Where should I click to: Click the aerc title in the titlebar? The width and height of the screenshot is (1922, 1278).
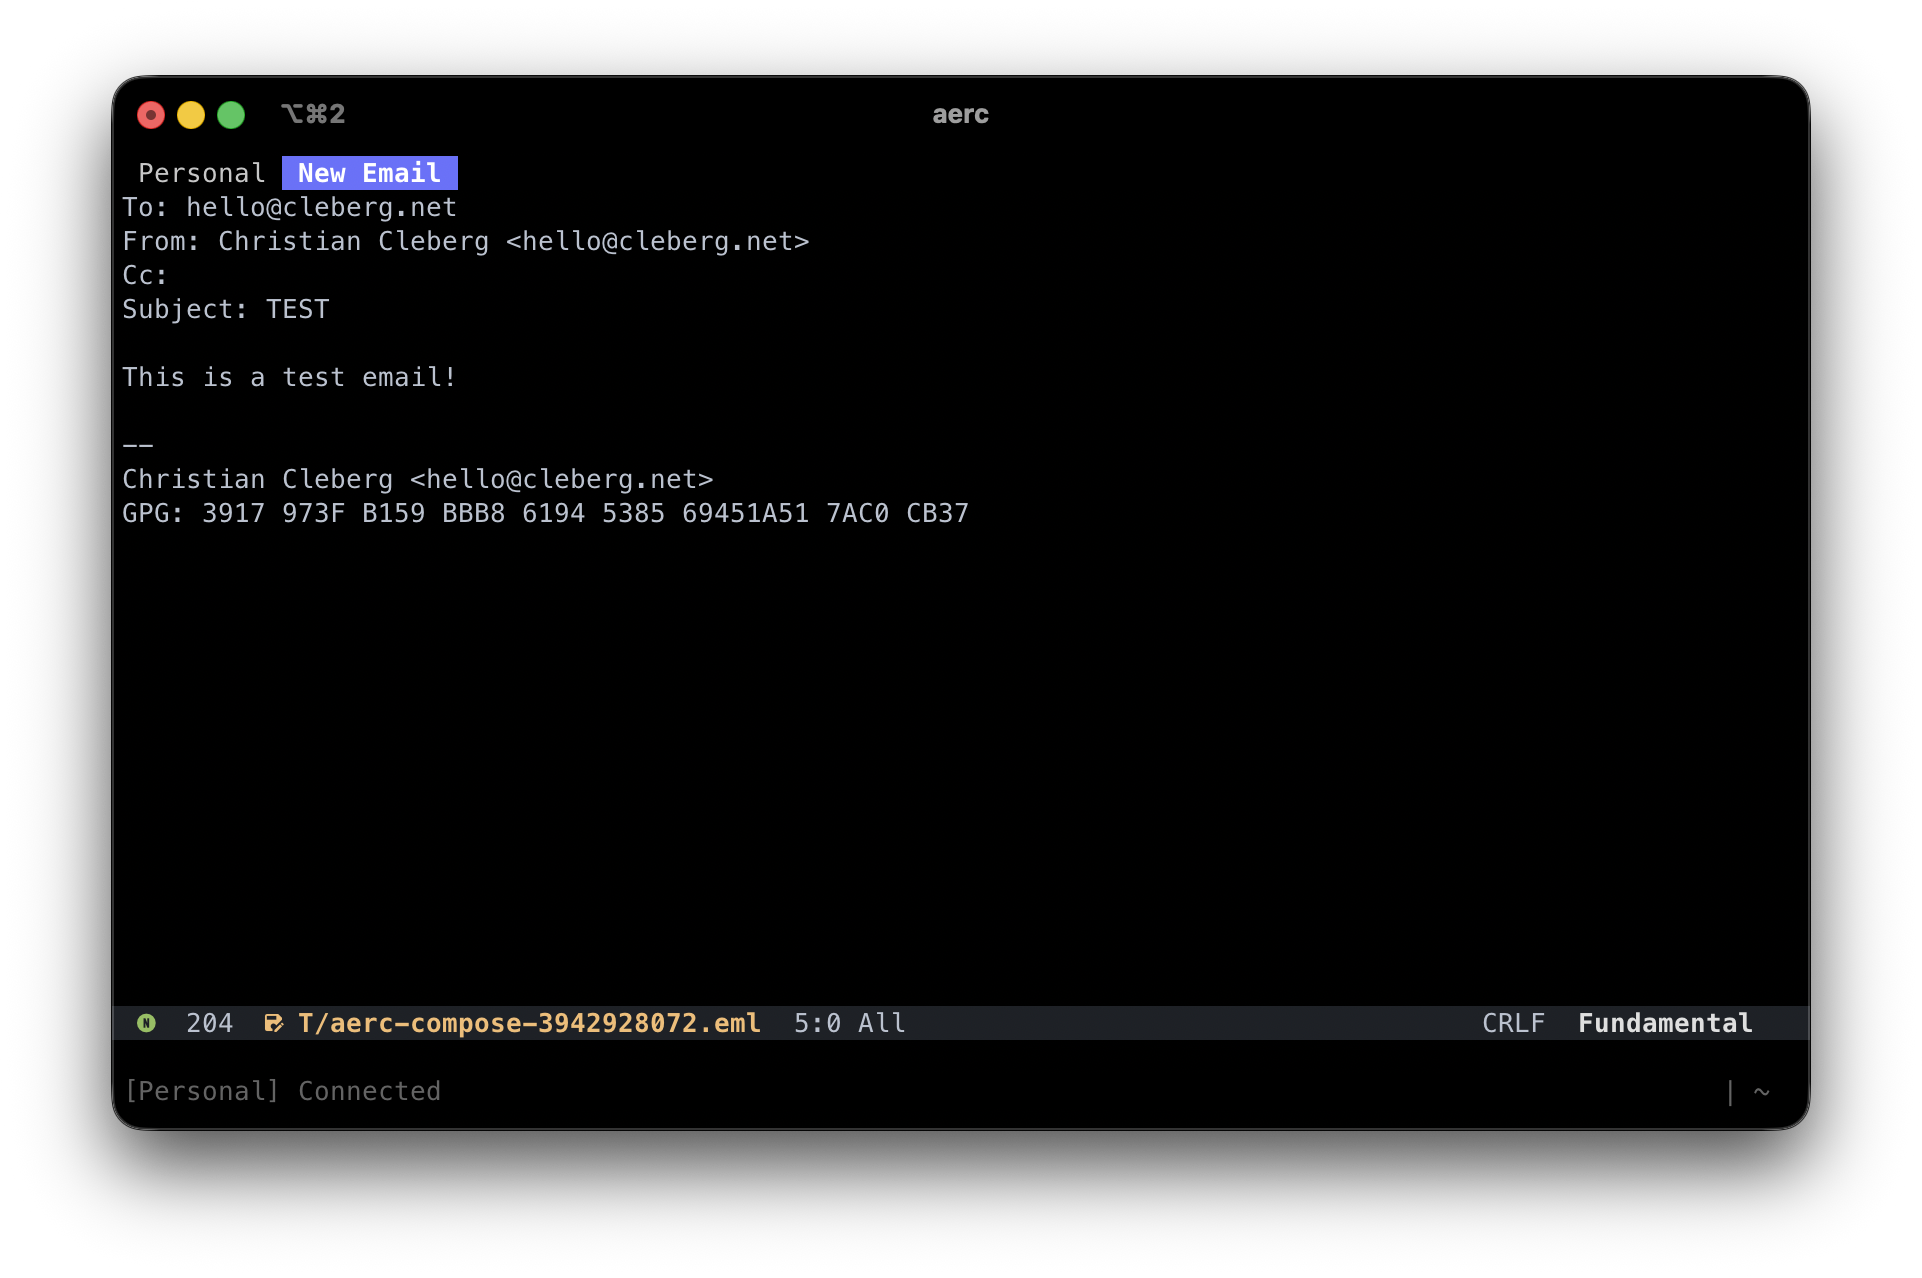point(959,114)
